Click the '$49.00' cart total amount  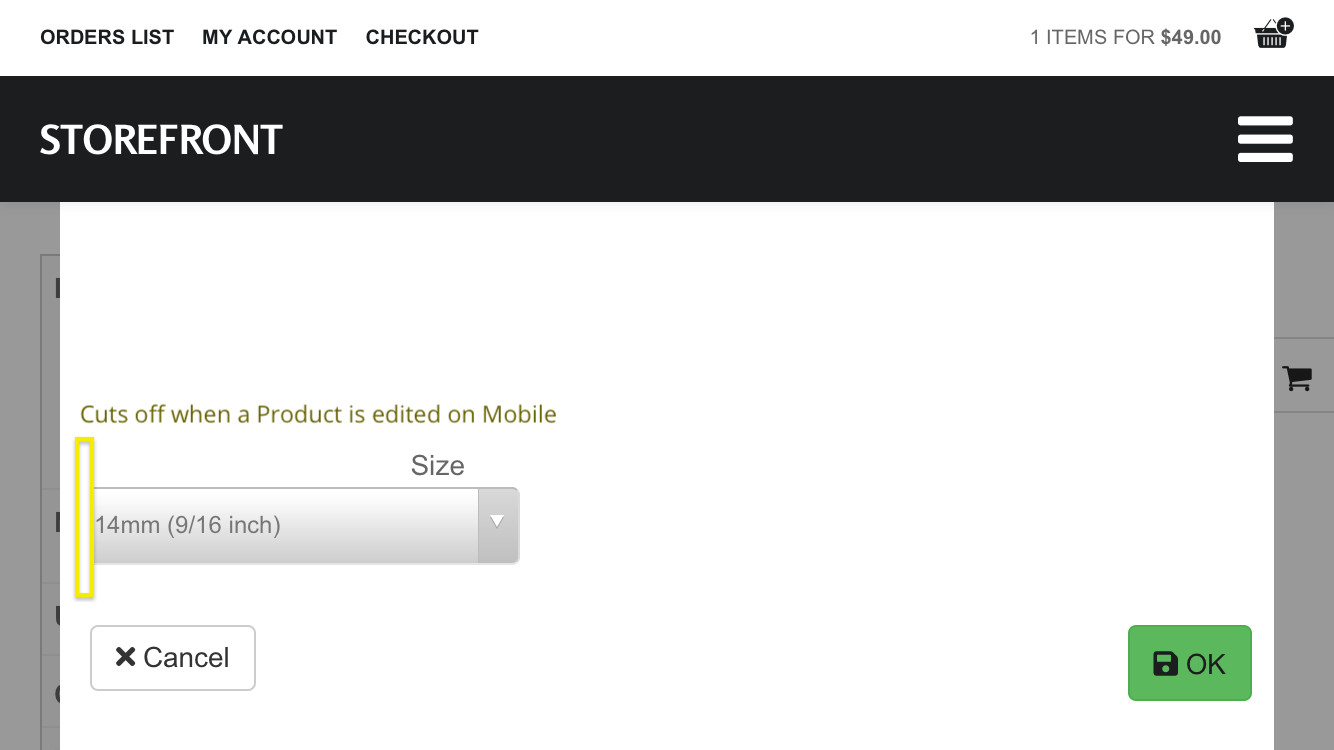(1191, 37)
